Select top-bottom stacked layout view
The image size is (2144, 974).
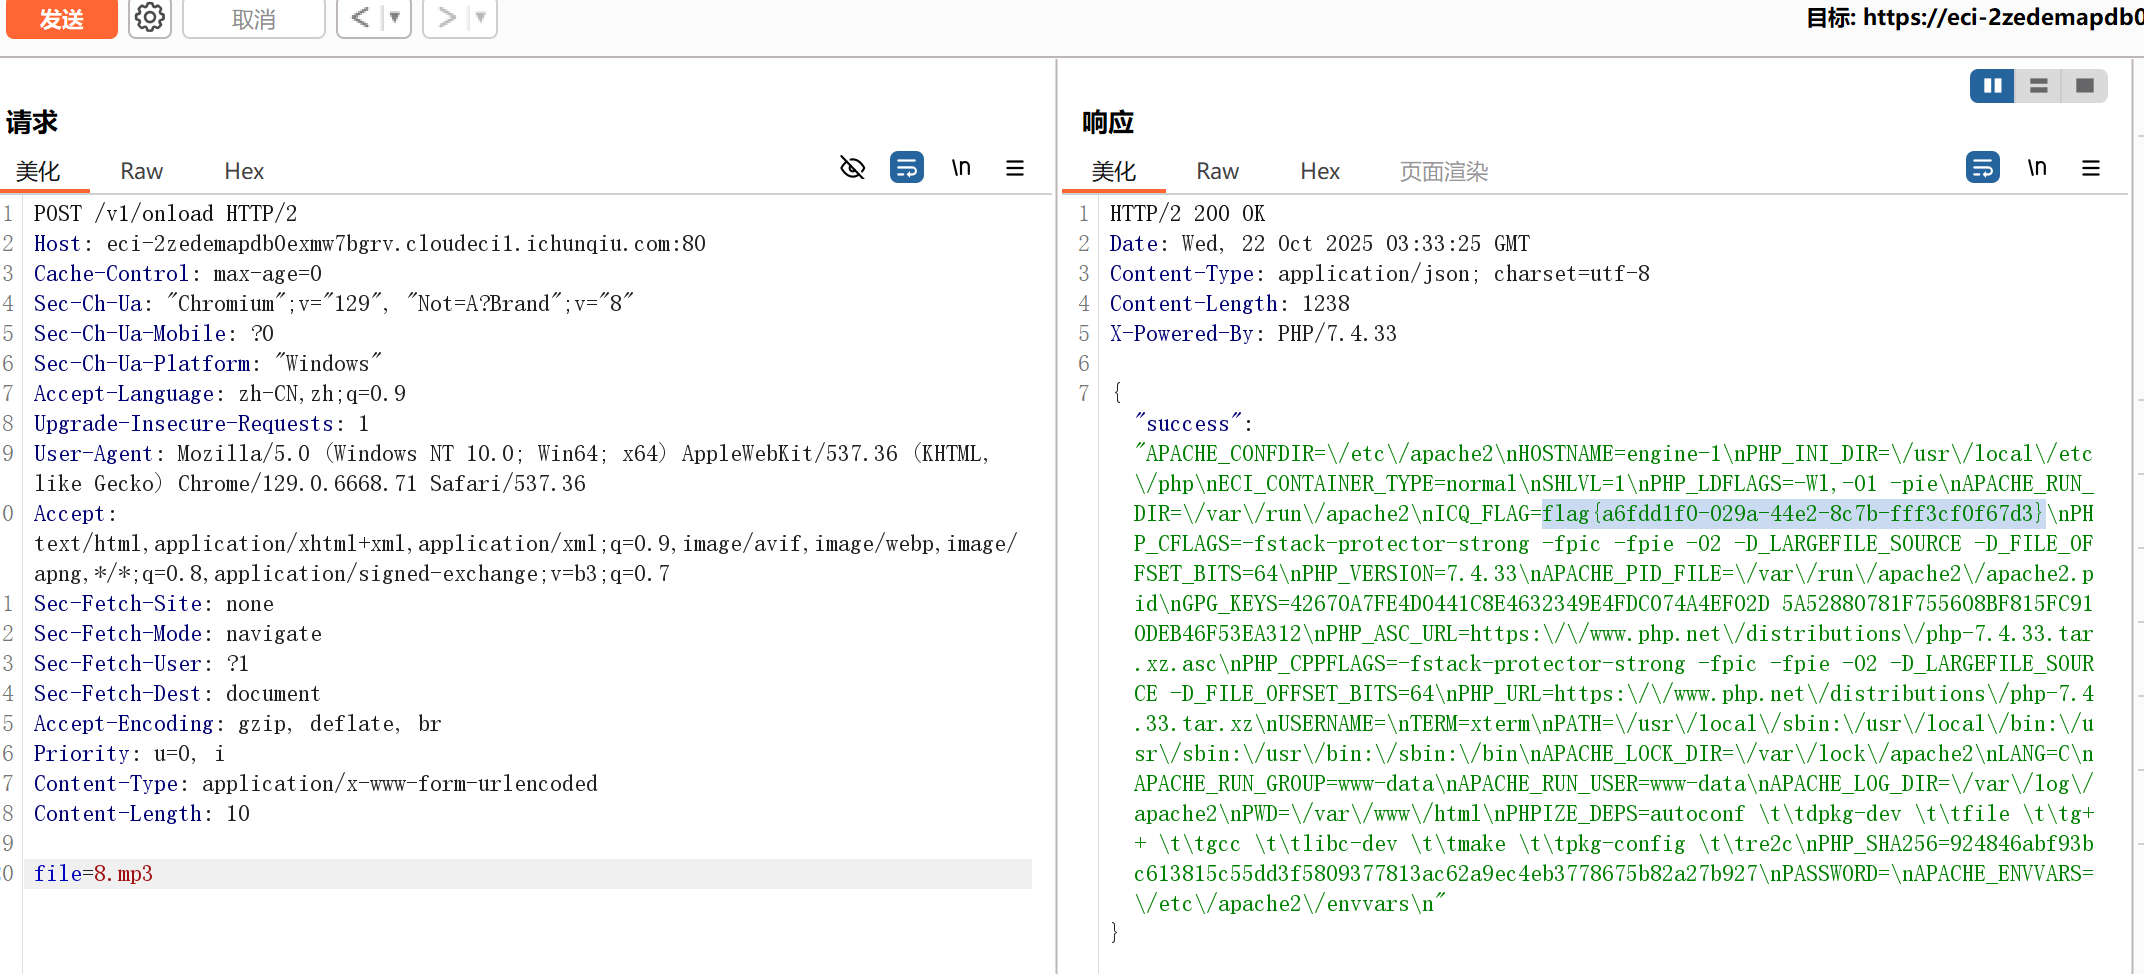(x=2038, y=86)
